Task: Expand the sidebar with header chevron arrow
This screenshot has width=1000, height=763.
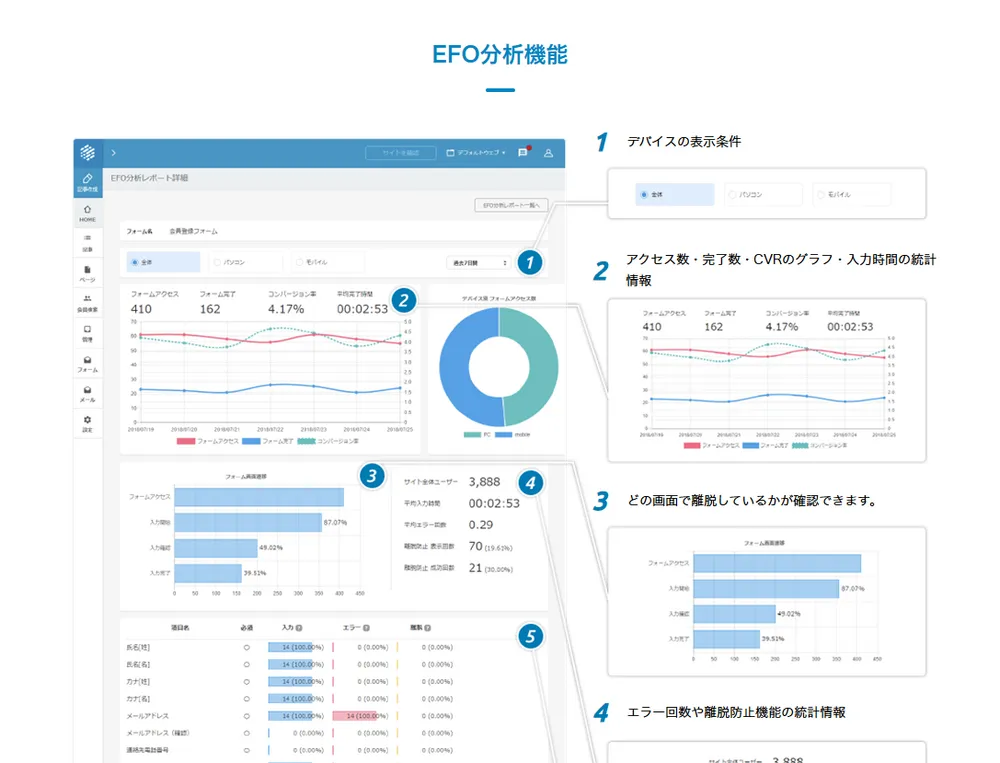Action: pyautogui.click(x=113, y=153)
